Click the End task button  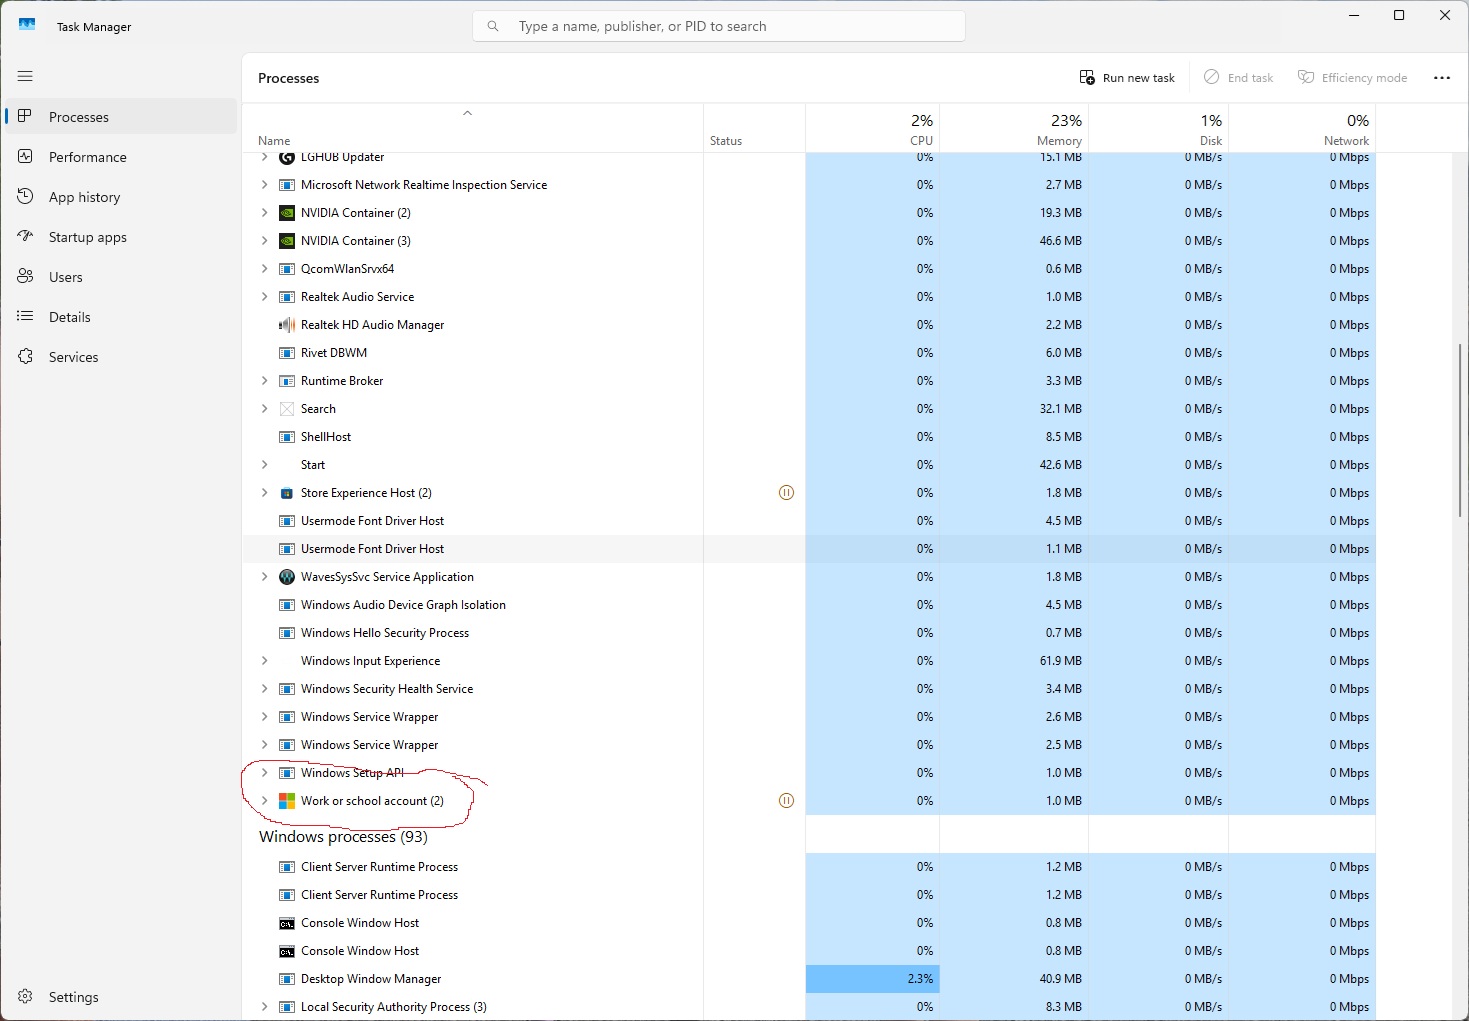click(x=1238, y=77)
